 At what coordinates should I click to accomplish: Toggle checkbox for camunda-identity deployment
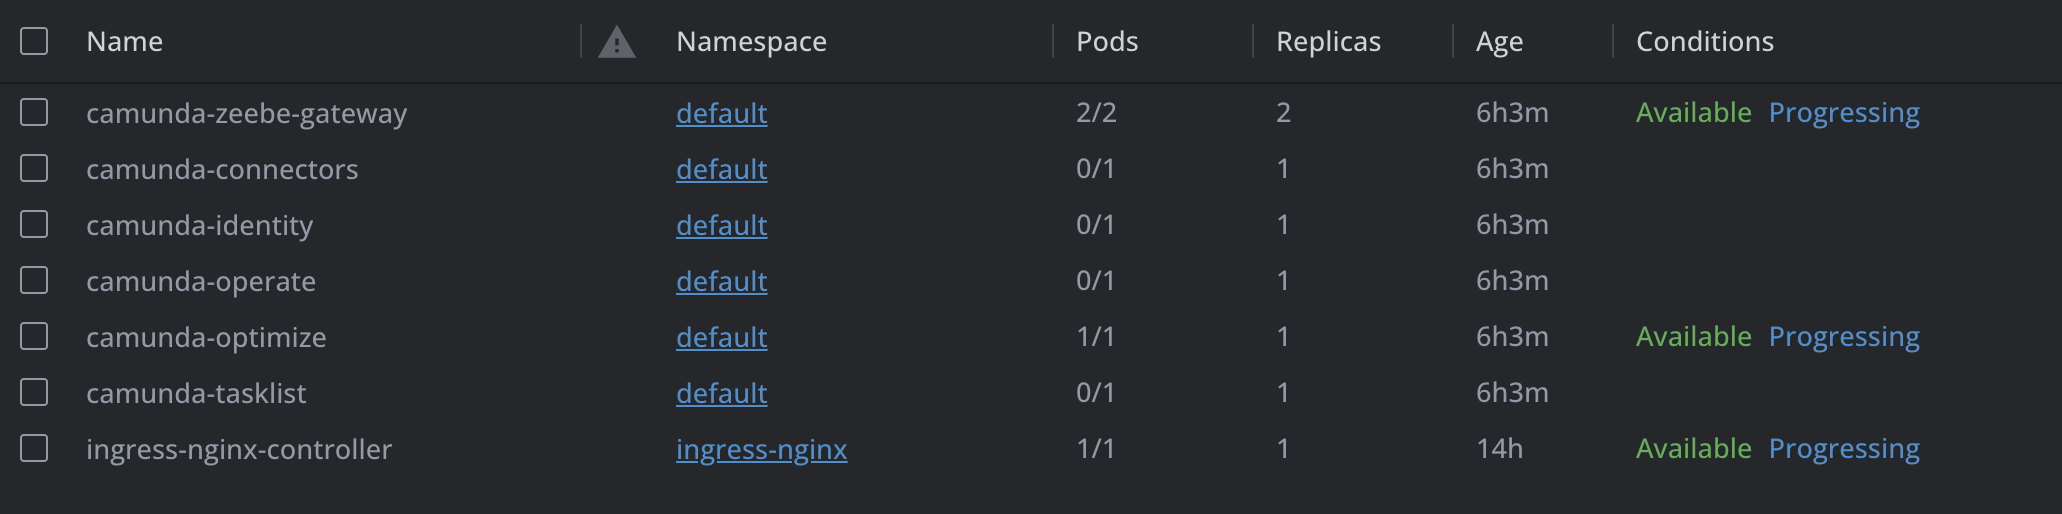[x=34, y=224]
